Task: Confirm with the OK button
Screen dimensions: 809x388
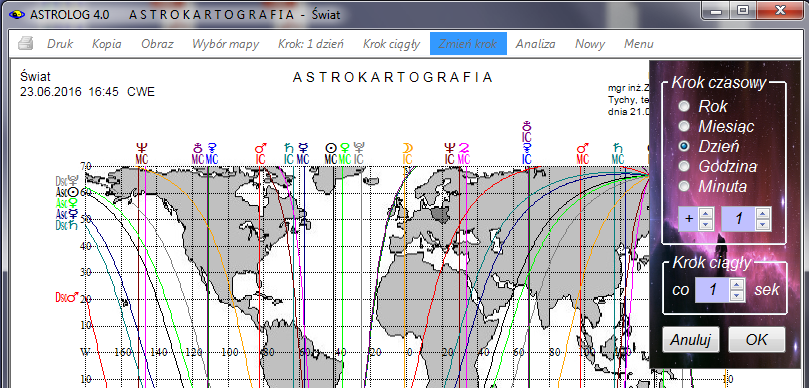Action: (756, 340)
